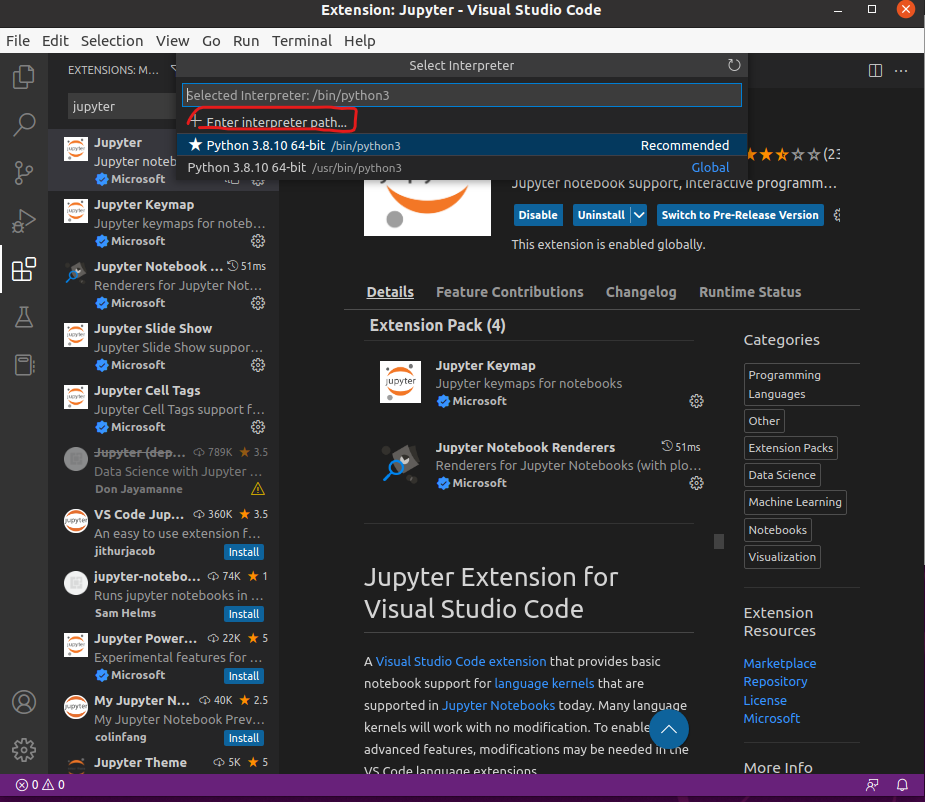Open the Extensions view icon
The height and width of the screenshot is (802, 925).
(24, 269)
